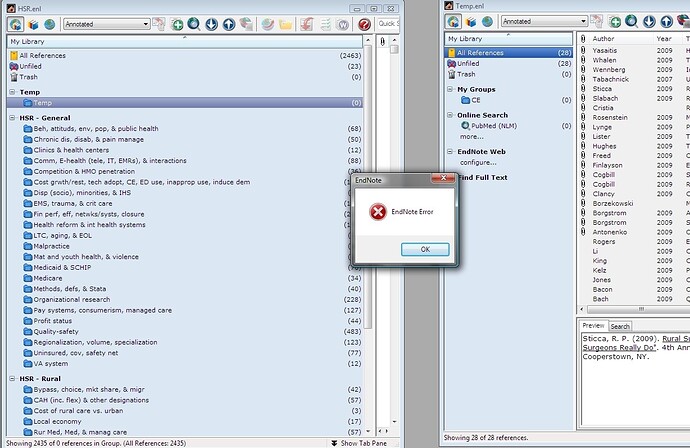Click the copy-formatted icon beside Temp.enl's Annotated dropdown
The width and height of the screenshot is (690, 448).
[x=597, y=21]
